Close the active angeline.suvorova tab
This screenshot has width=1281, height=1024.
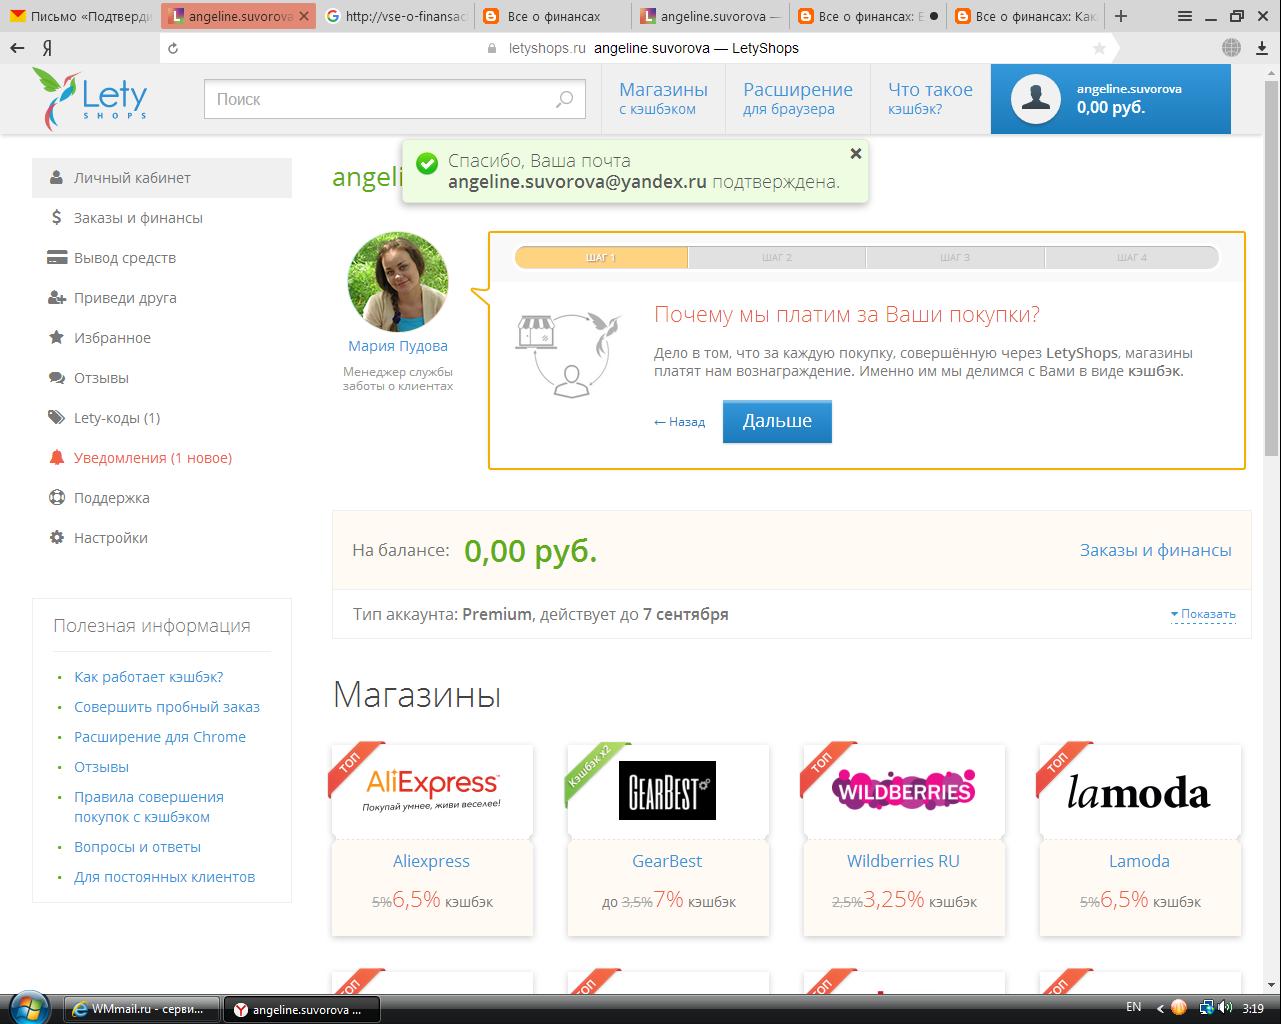click(304, 16)
